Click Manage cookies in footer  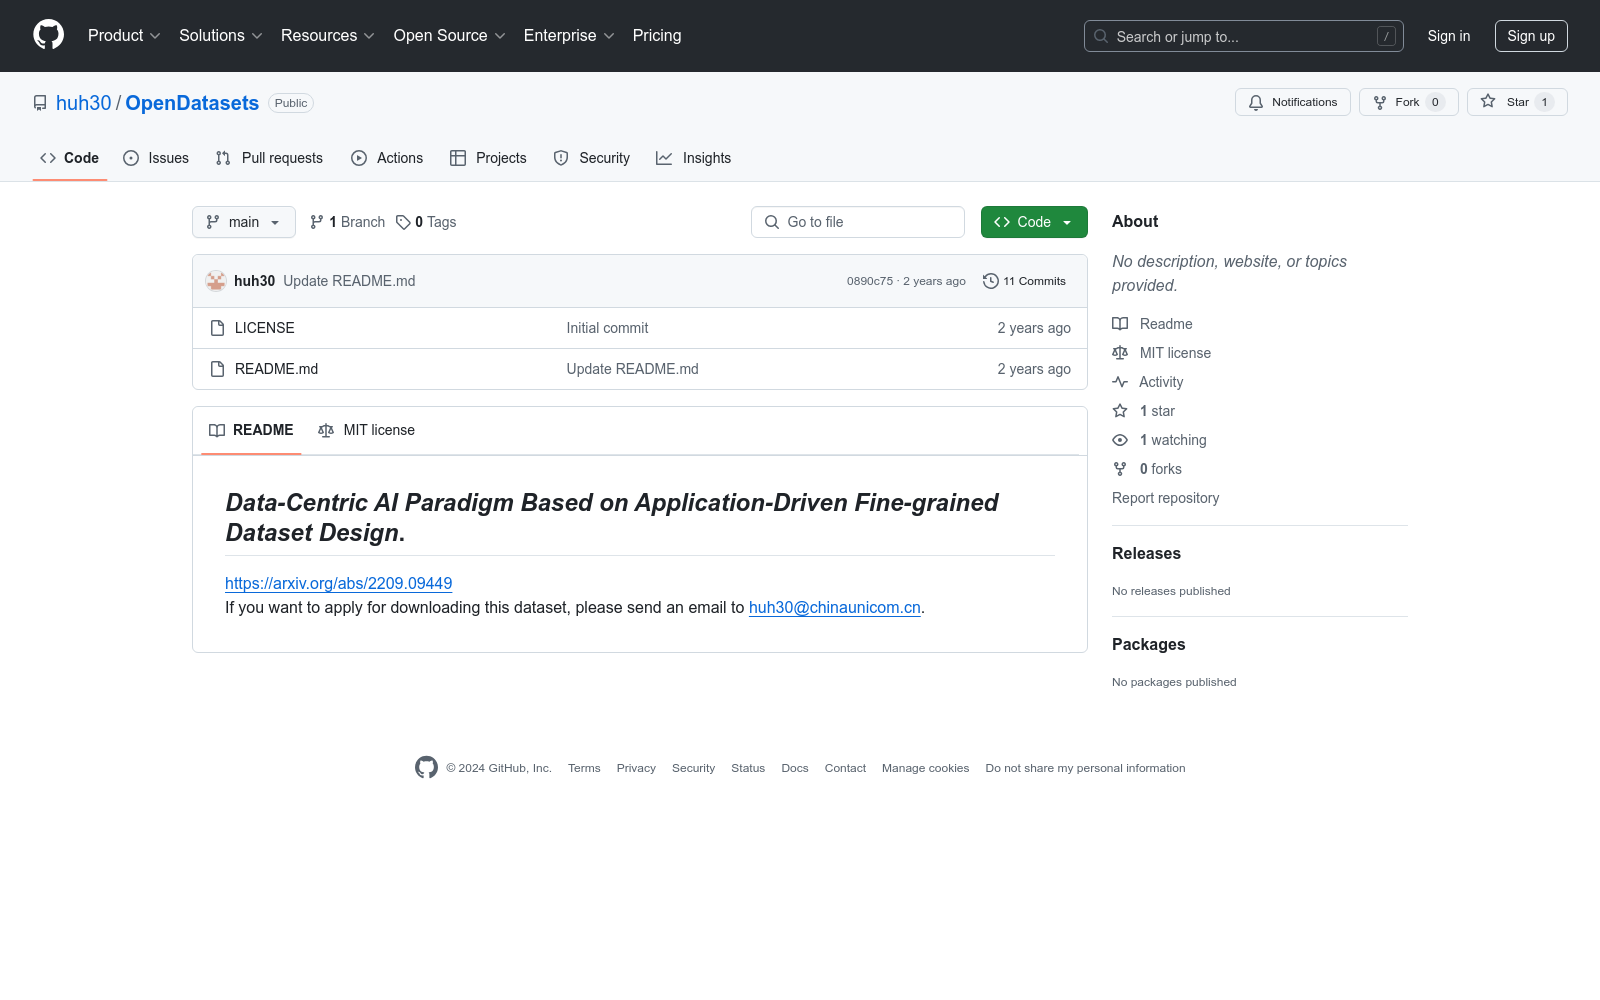point(926,768)
